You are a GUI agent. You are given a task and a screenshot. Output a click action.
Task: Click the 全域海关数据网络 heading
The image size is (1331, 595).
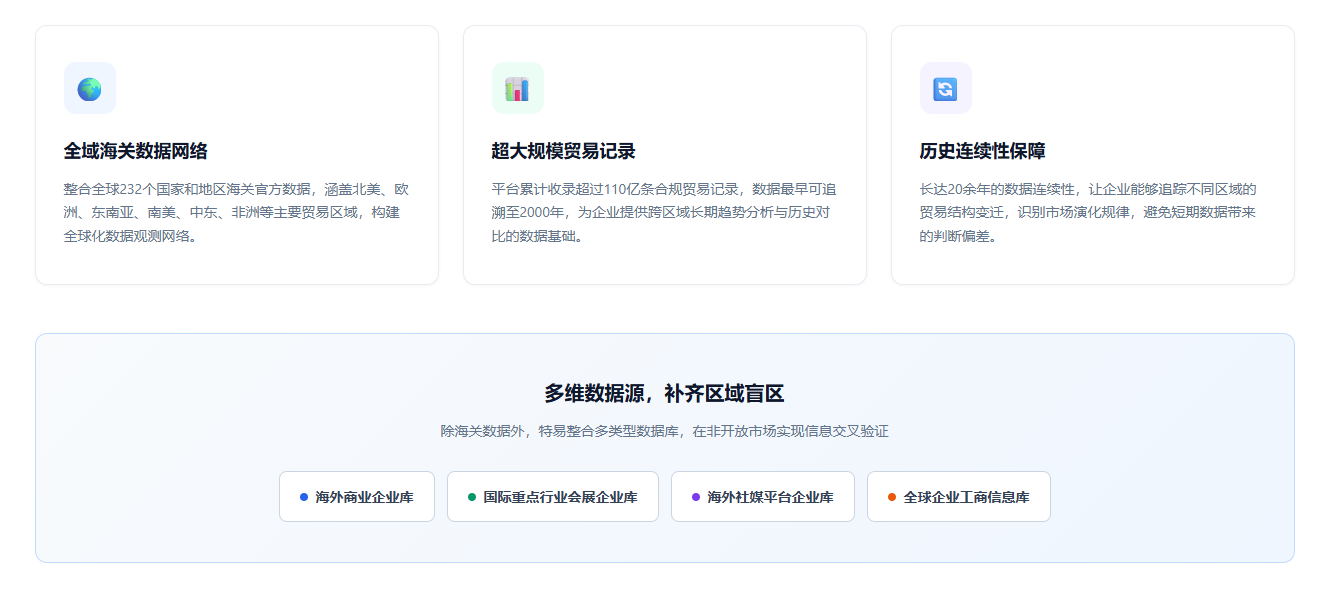coord(136,151)
